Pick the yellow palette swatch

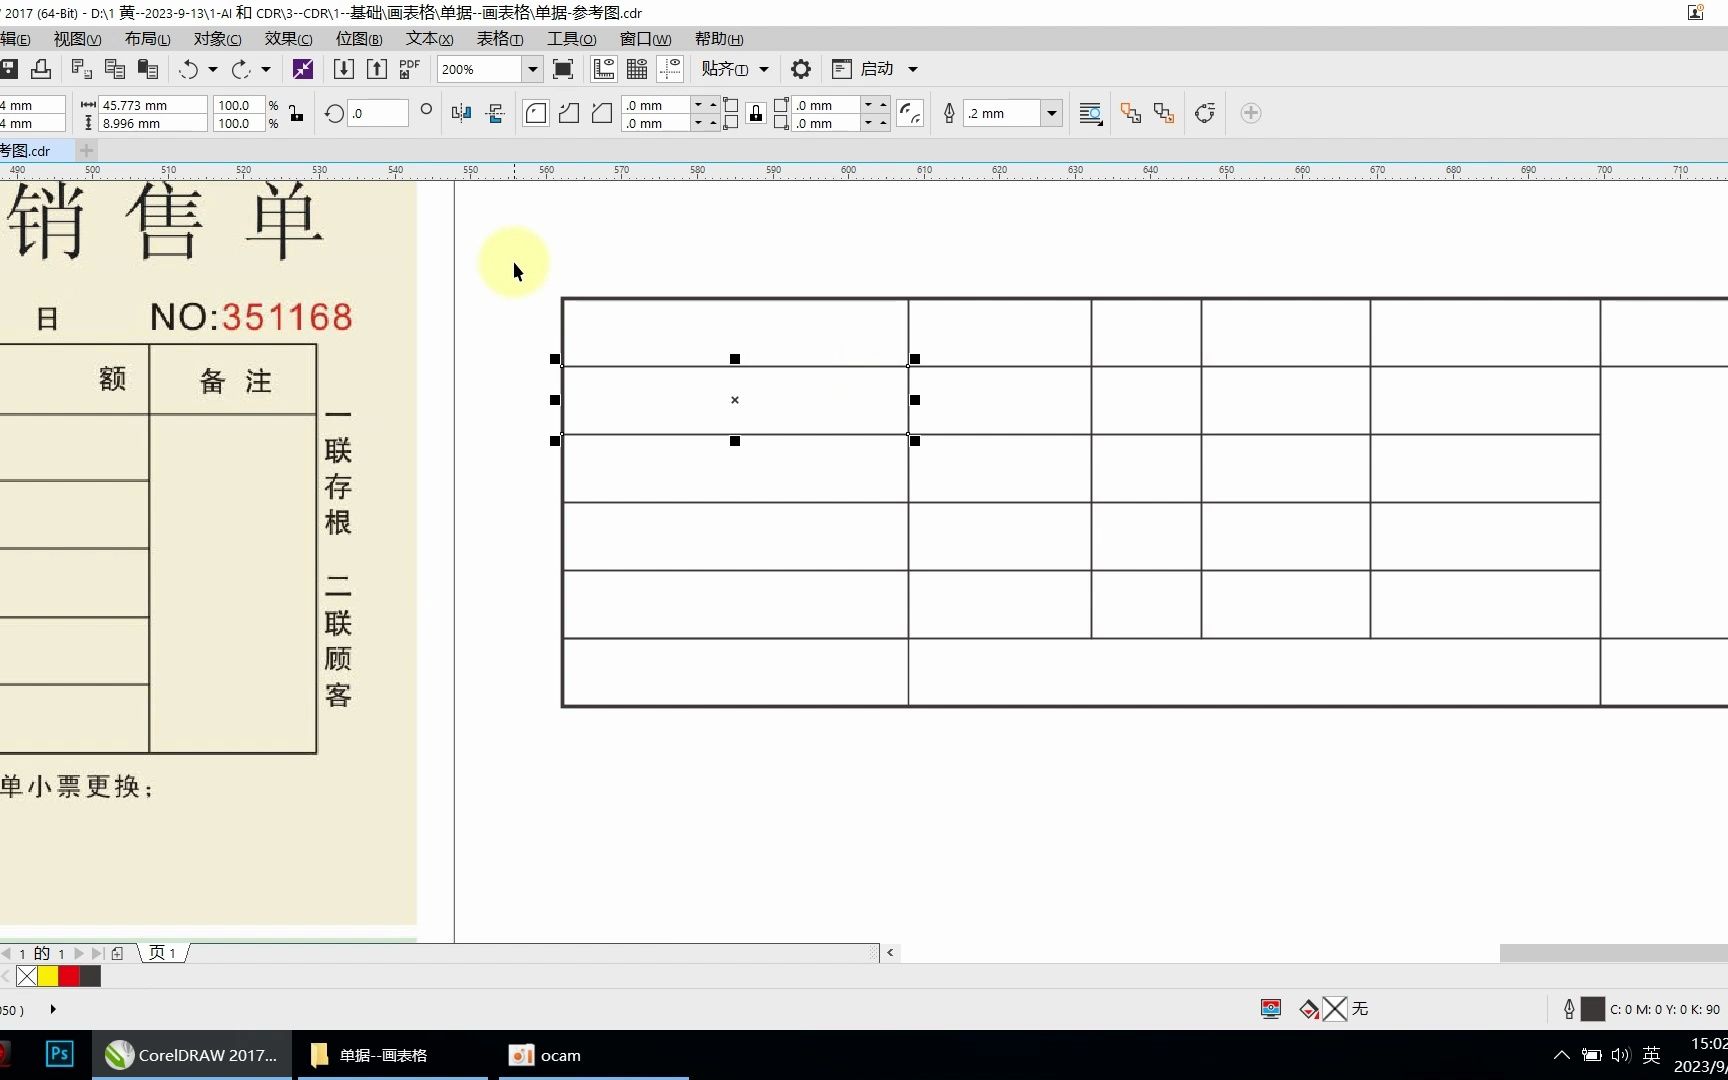[x=48, y=976]
